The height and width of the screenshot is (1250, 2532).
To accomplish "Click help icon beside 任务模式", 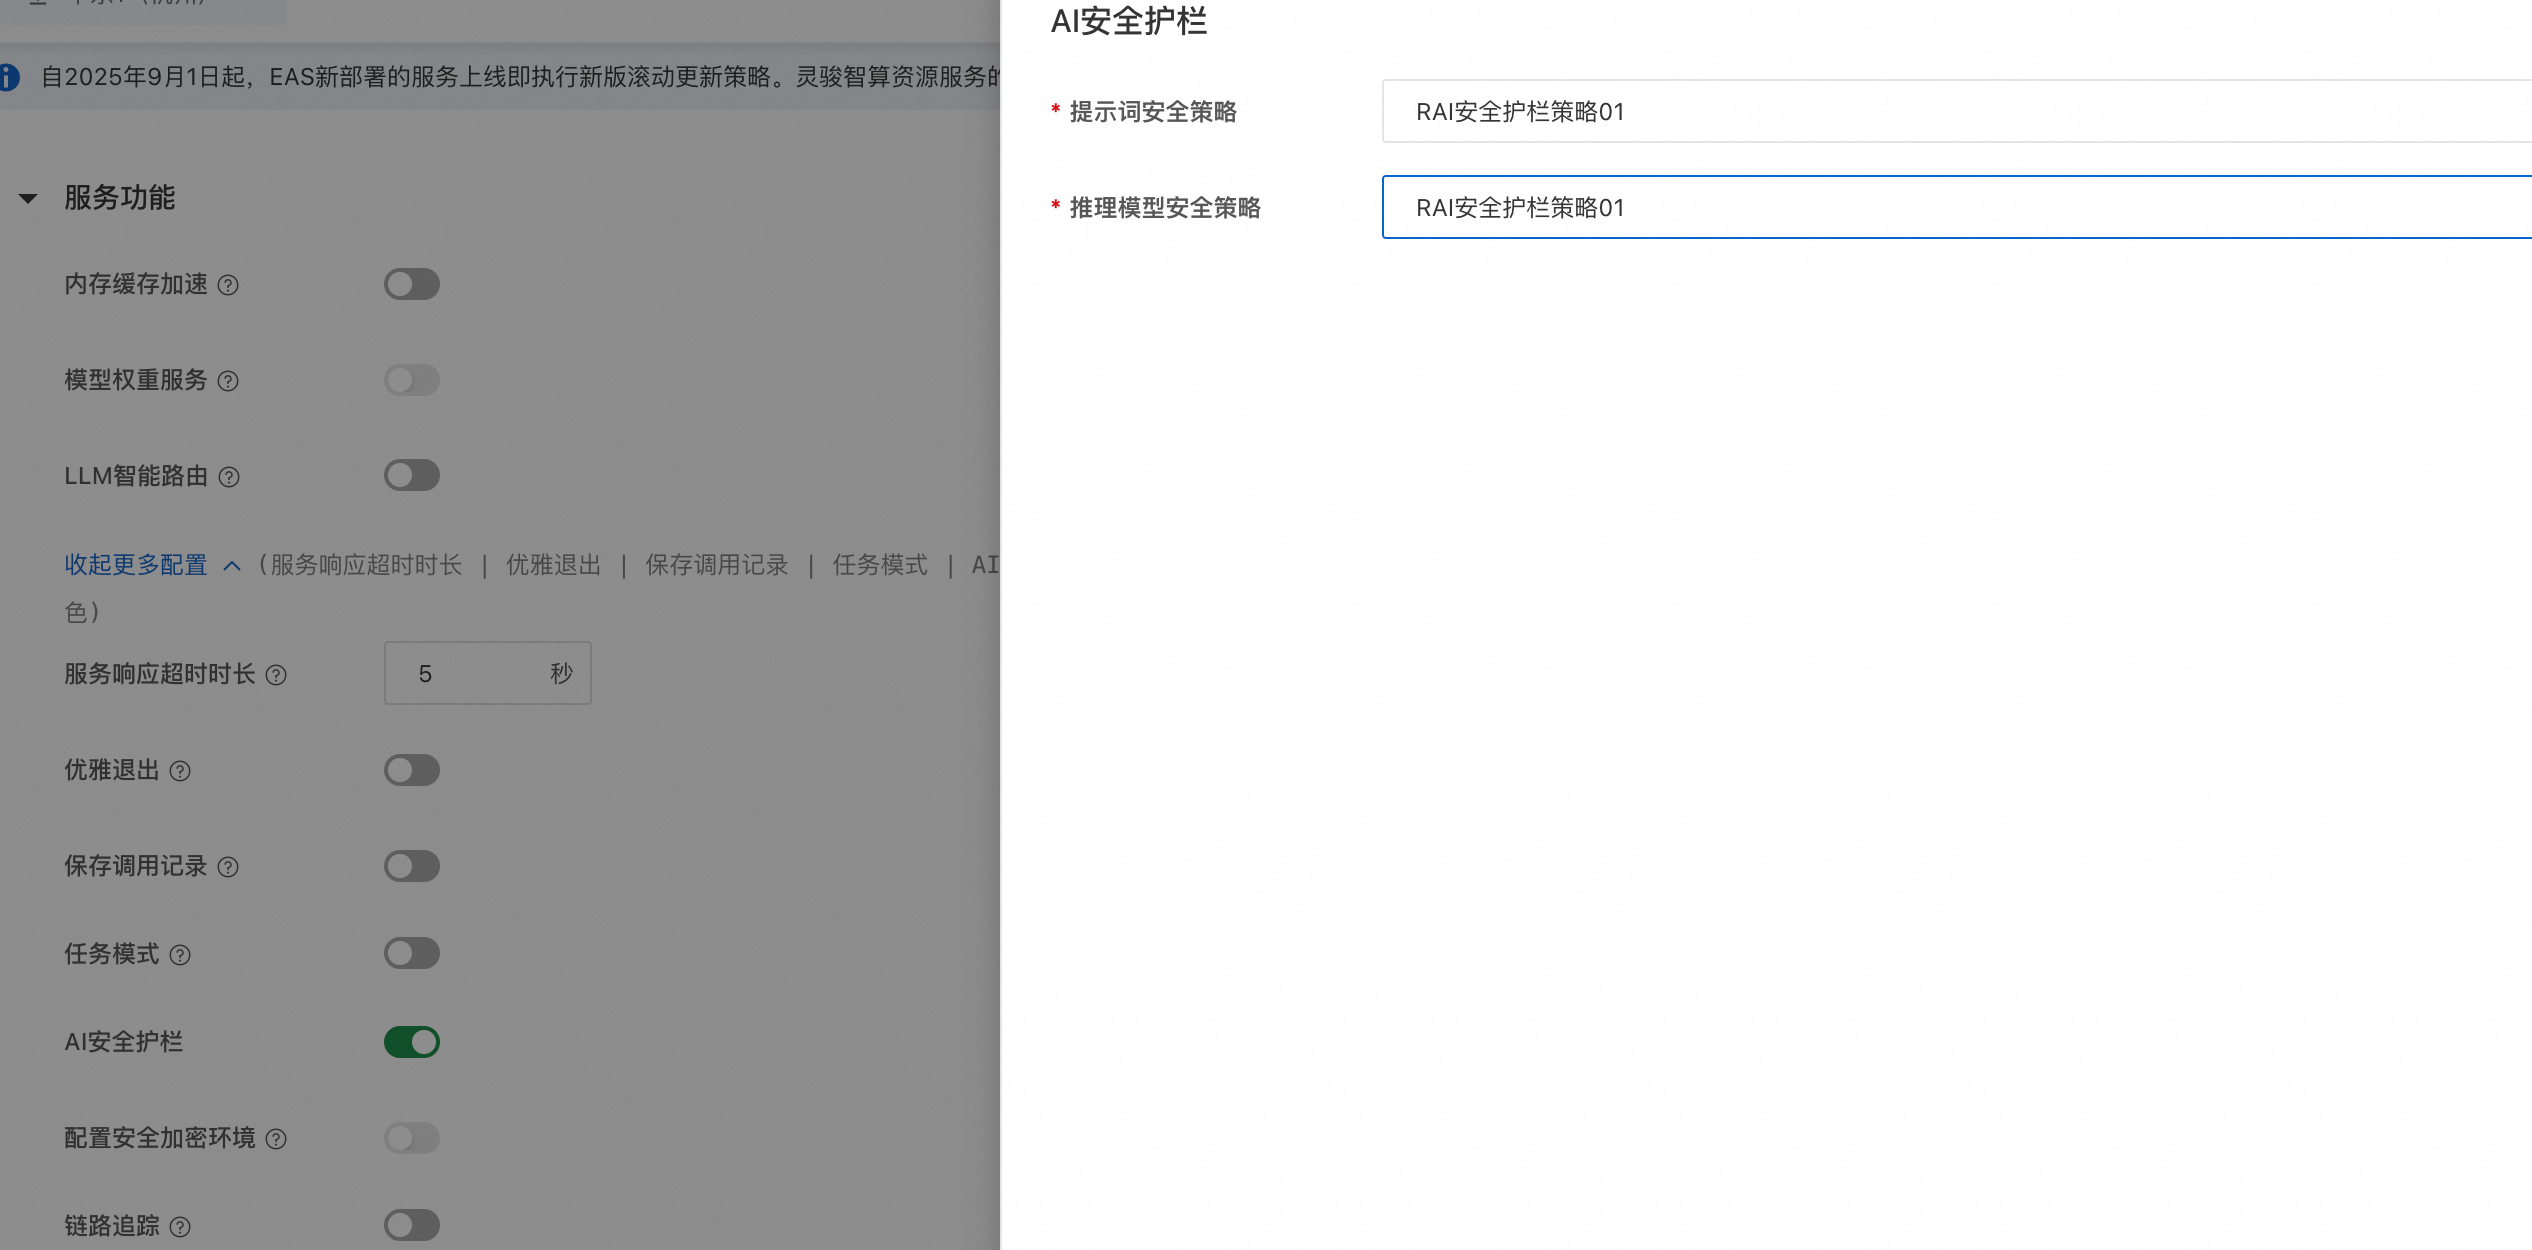I will (x=180, y=955).
